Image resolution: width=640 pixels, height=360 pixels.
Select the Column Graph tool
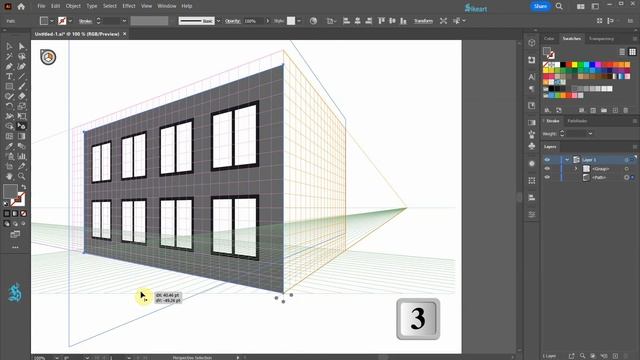22,156
